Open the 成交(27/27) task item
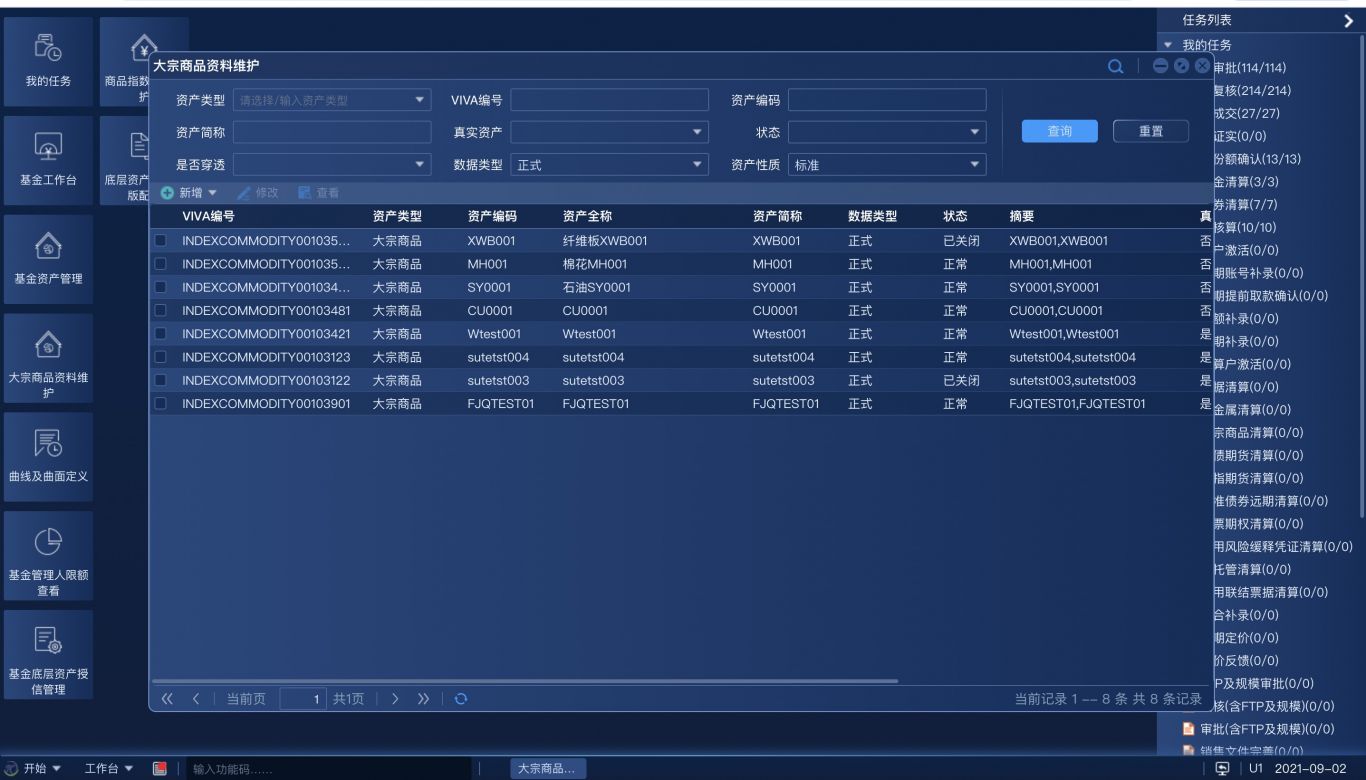This screenshot has width=1366, height=780. pyautogui.click(x=1246, y=114)
